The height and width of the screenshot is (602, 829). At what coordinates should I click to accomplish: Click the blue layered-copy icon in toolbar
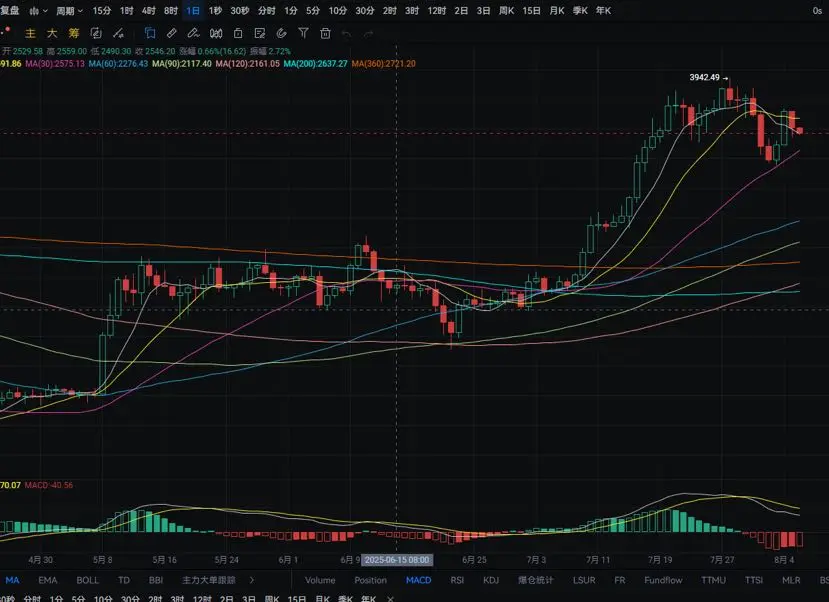[x=150, y=33]
